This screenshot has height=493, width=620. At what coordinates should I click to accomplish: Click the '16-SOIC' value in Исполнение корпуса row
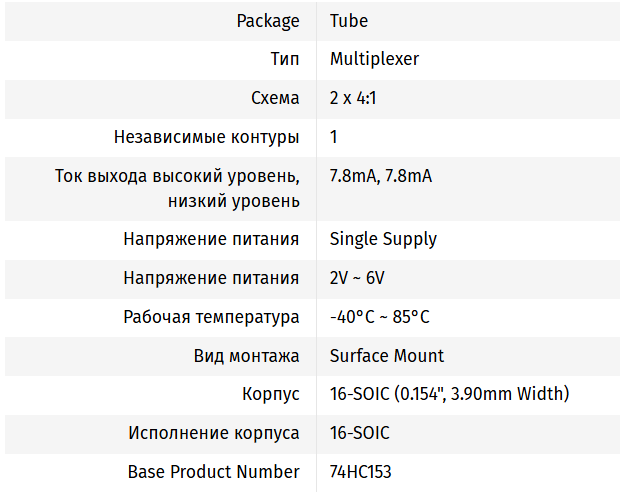click(x=359, y=433)
